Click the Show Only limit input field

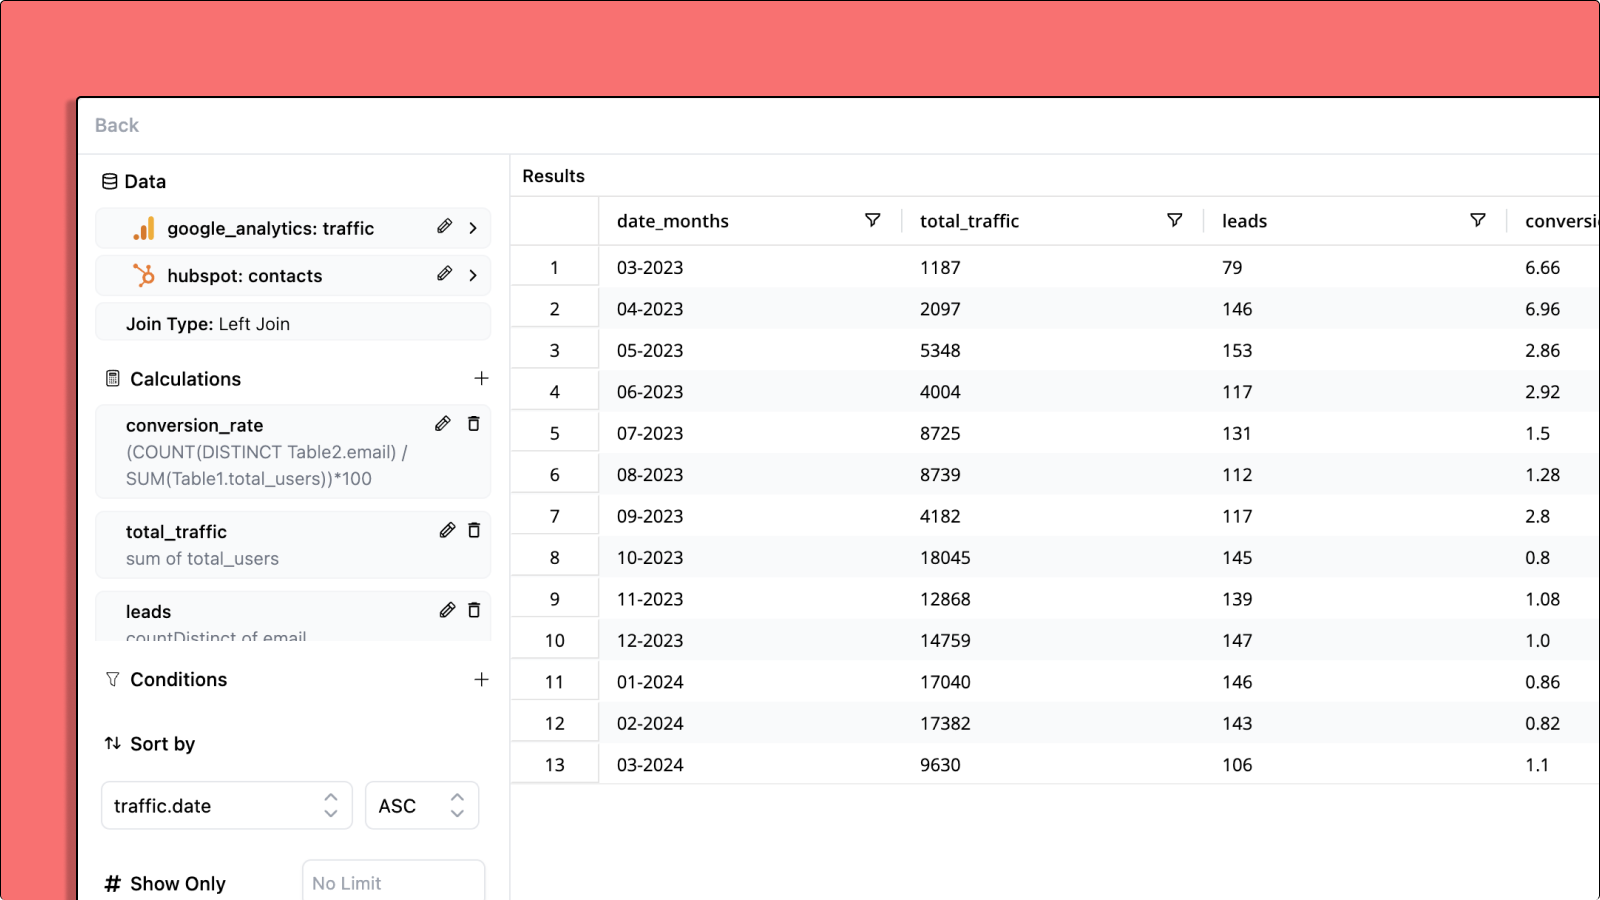pos(392,882)
